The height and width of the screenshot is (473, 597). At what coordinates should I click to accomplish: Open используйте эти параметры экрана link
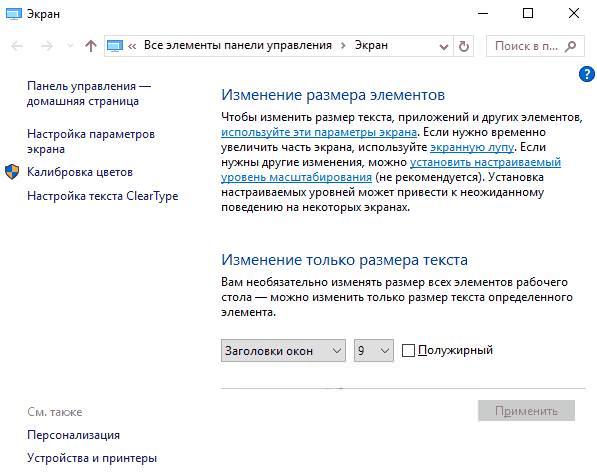click(x=319, y=132)
